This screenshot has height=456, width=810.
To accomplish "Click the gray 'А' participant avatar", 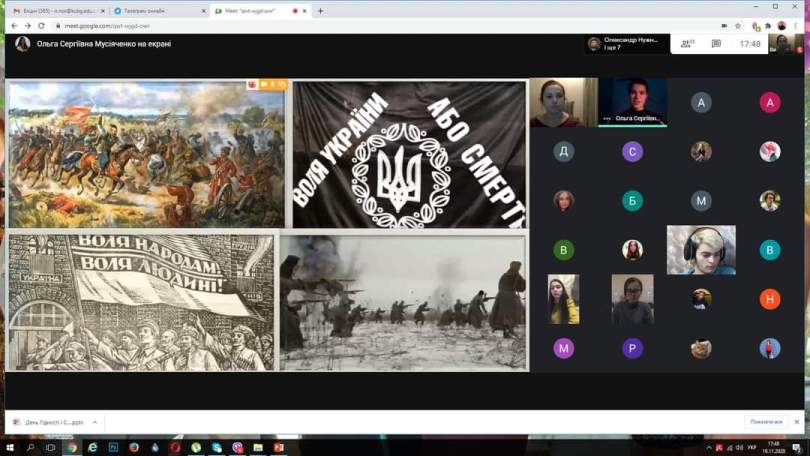I will pos(701,103).
